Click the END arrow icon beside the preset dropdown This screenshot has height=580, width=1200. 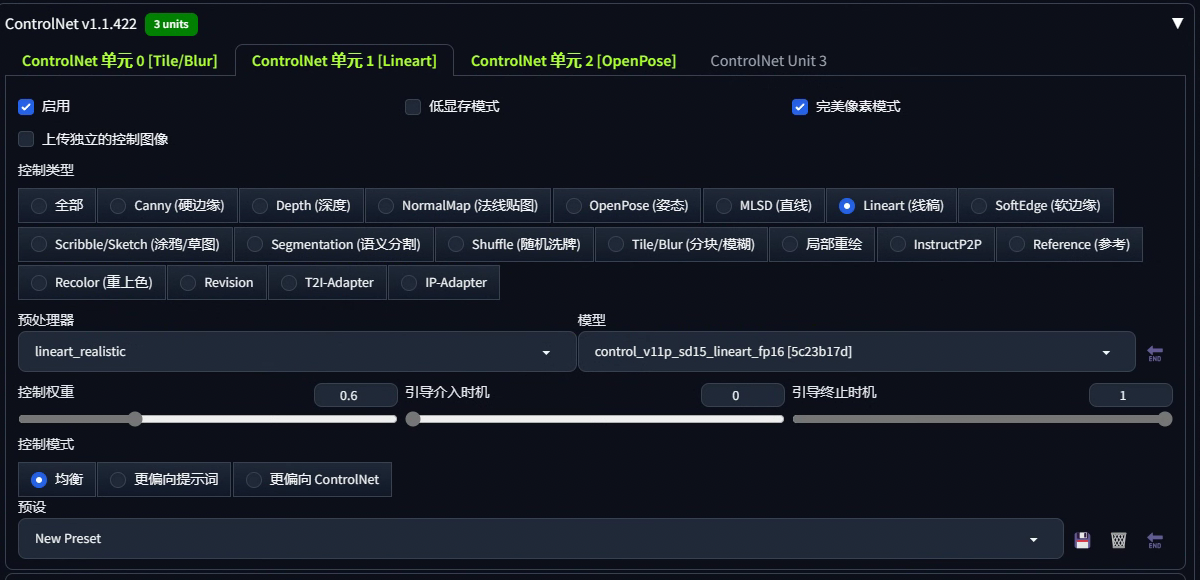click(x=1155, y=540)
